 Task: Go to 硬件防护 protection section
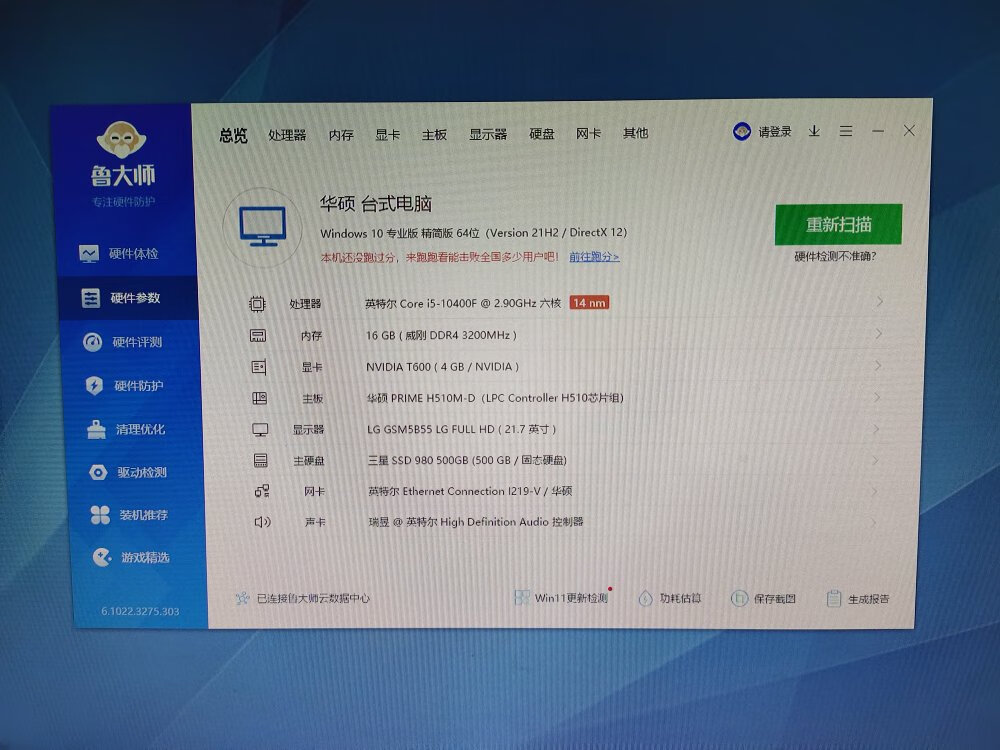click(124, 386)
